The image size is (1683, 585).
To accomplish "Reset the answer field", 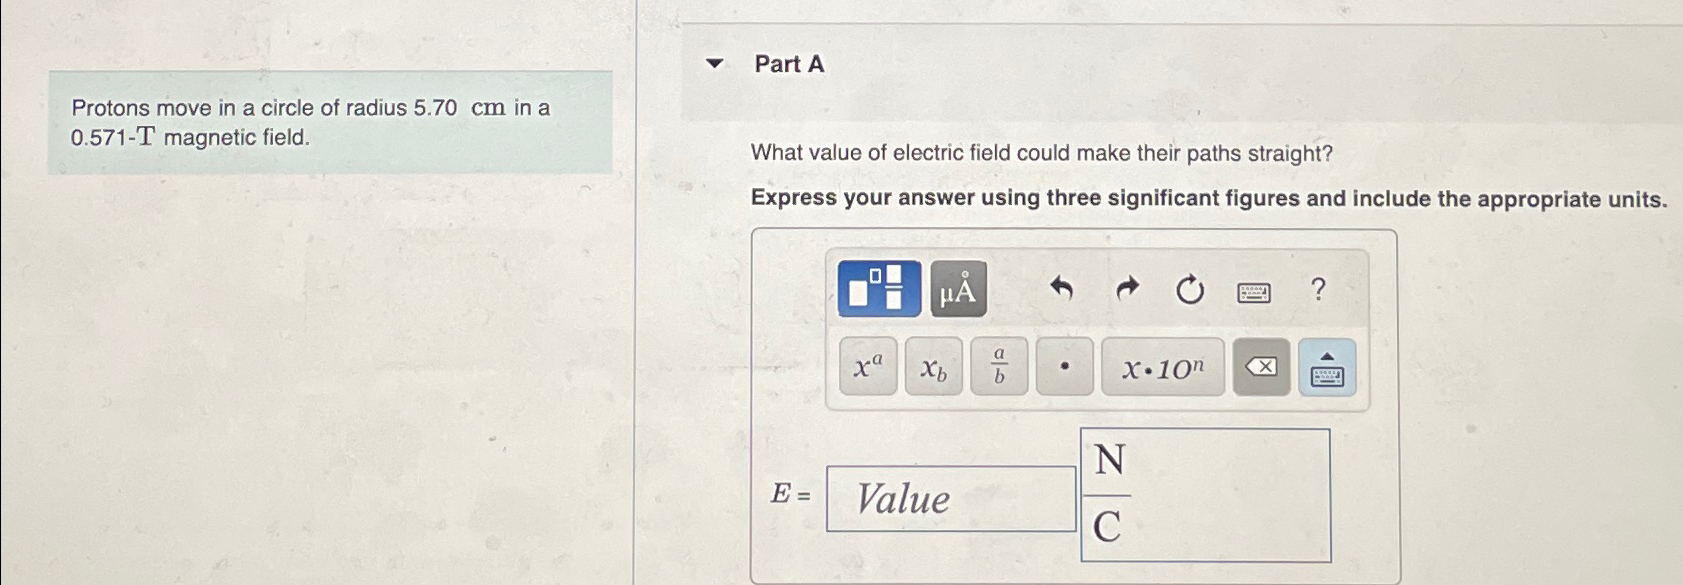I will tap(1190, 290).
